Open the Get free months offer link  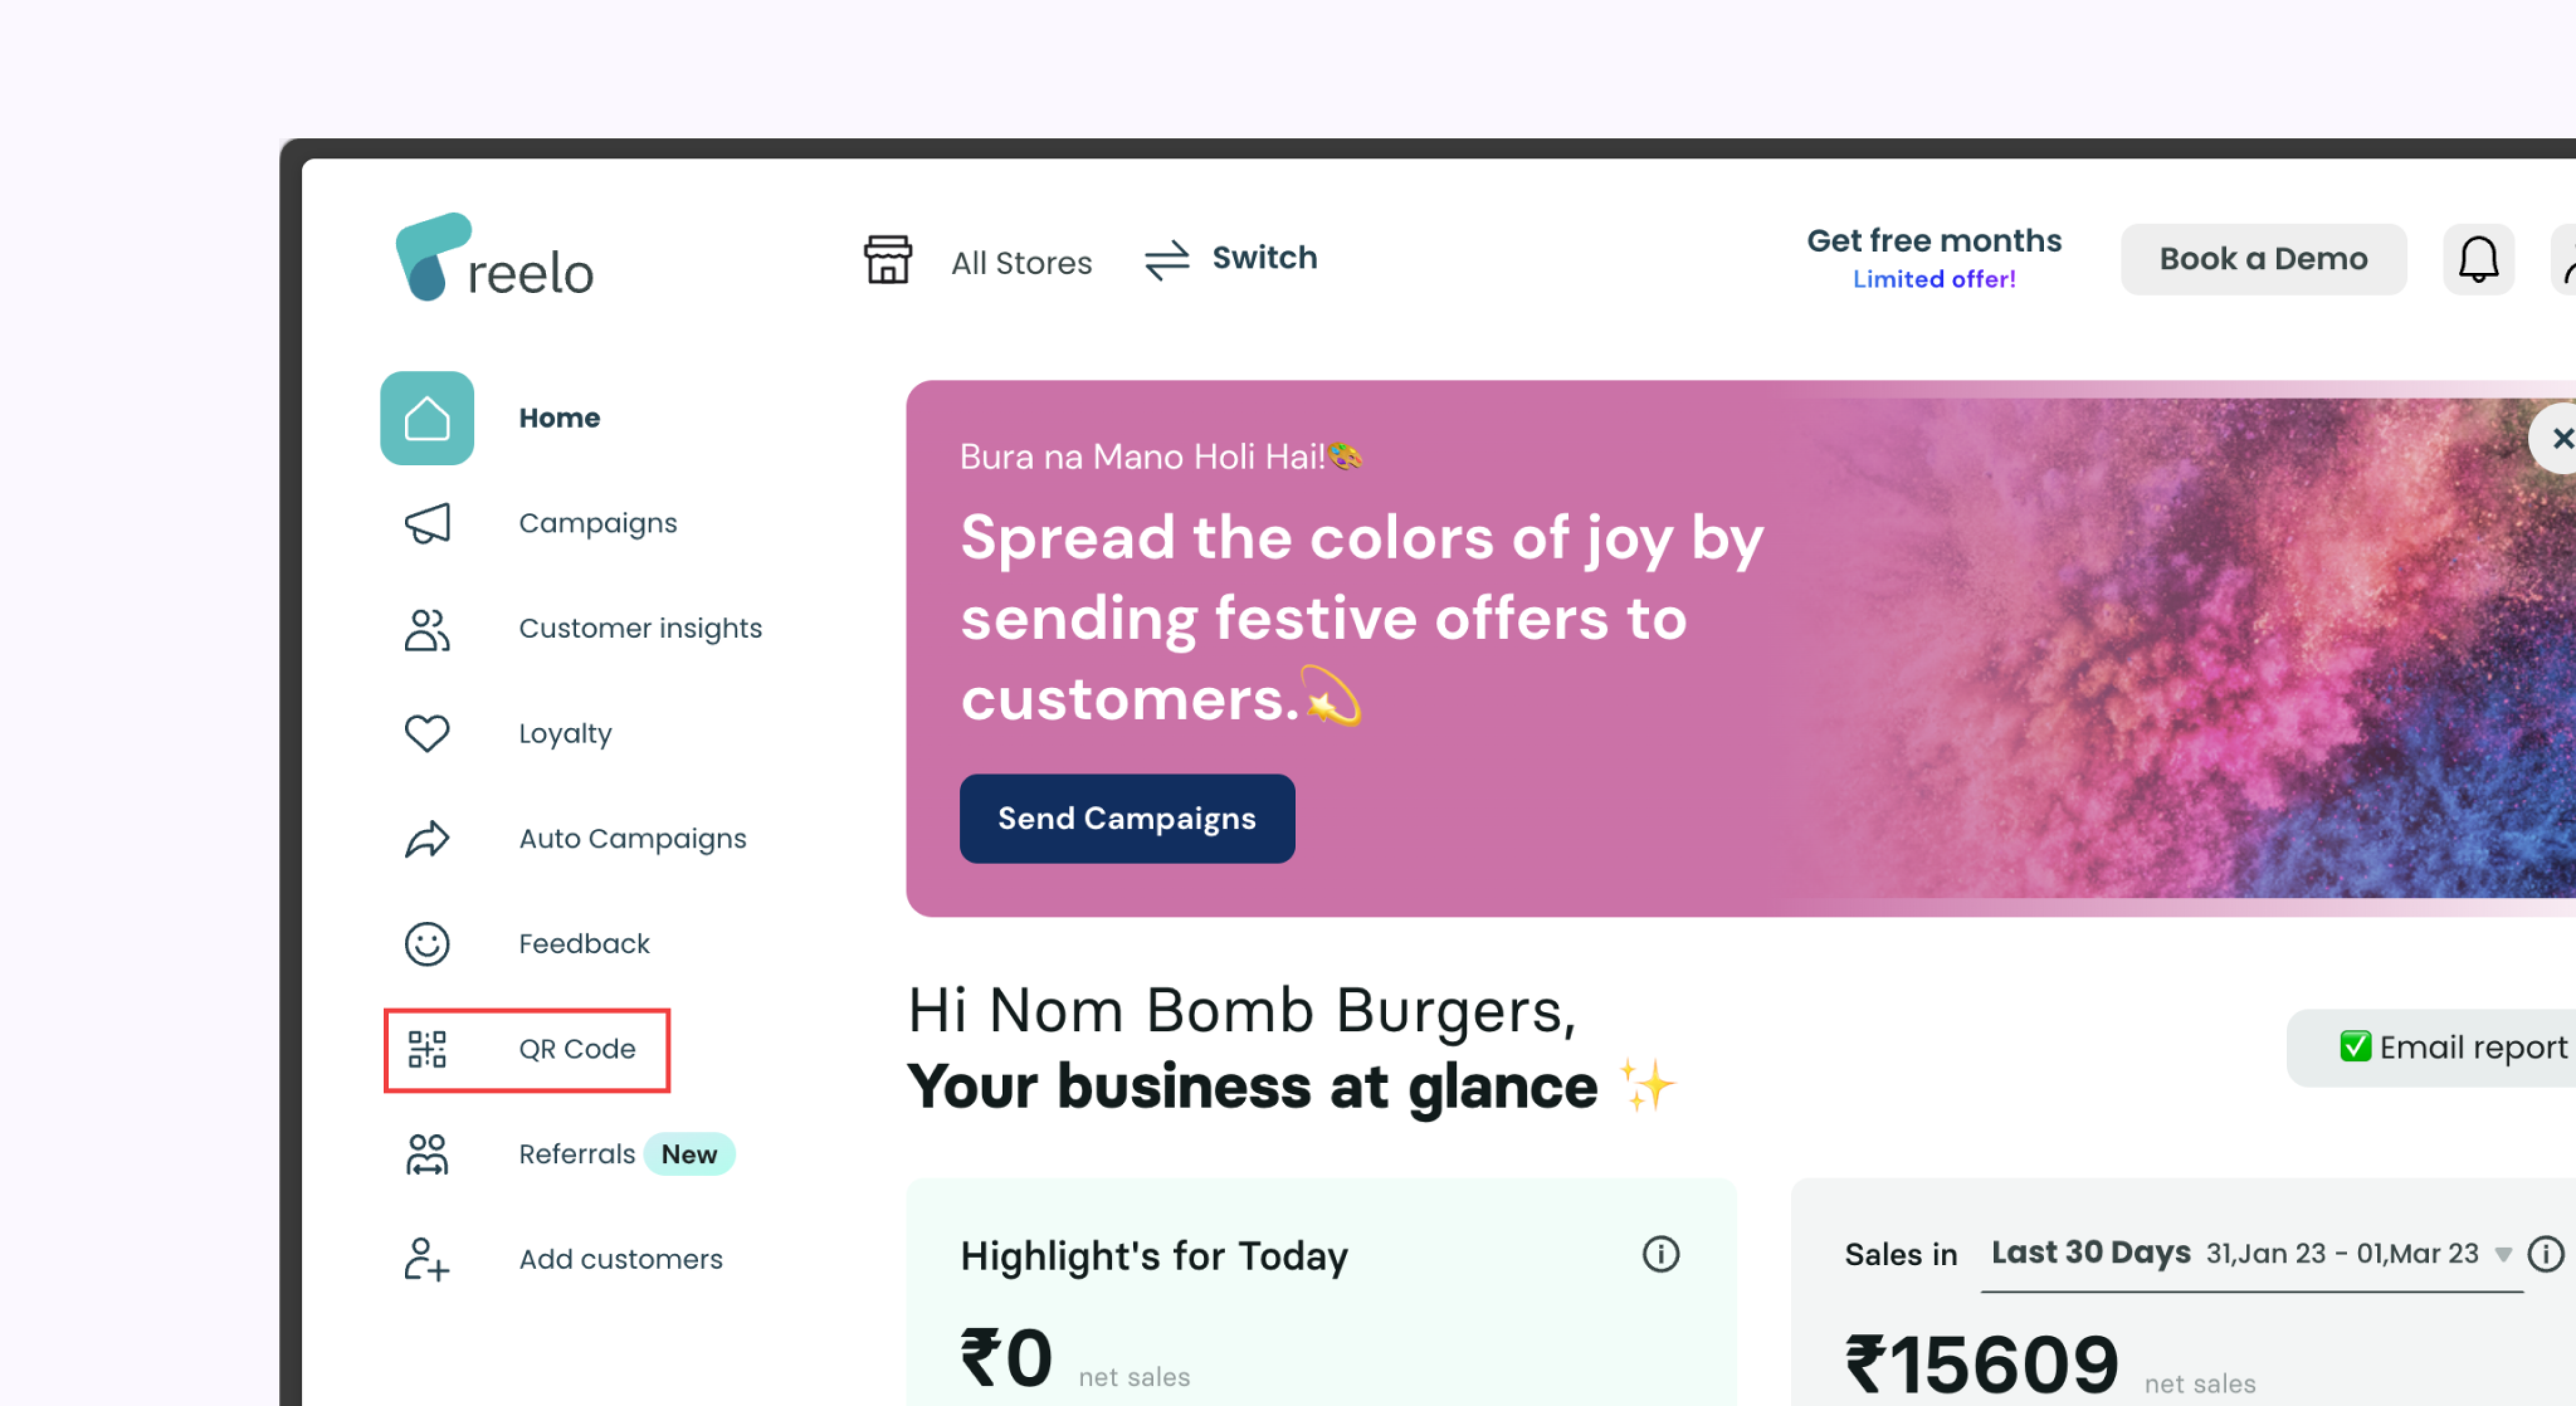(x=1934, y=258)
